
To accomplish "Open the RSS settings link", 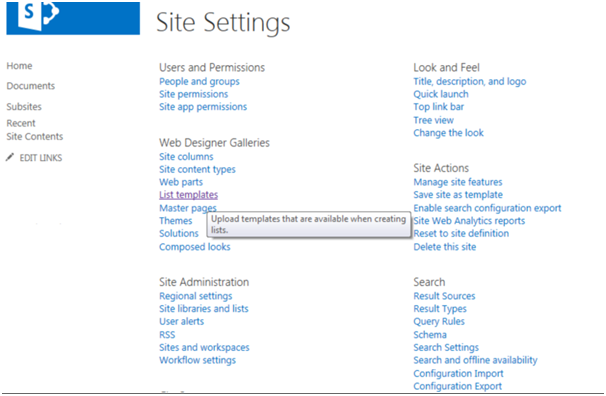I will 167,335.
